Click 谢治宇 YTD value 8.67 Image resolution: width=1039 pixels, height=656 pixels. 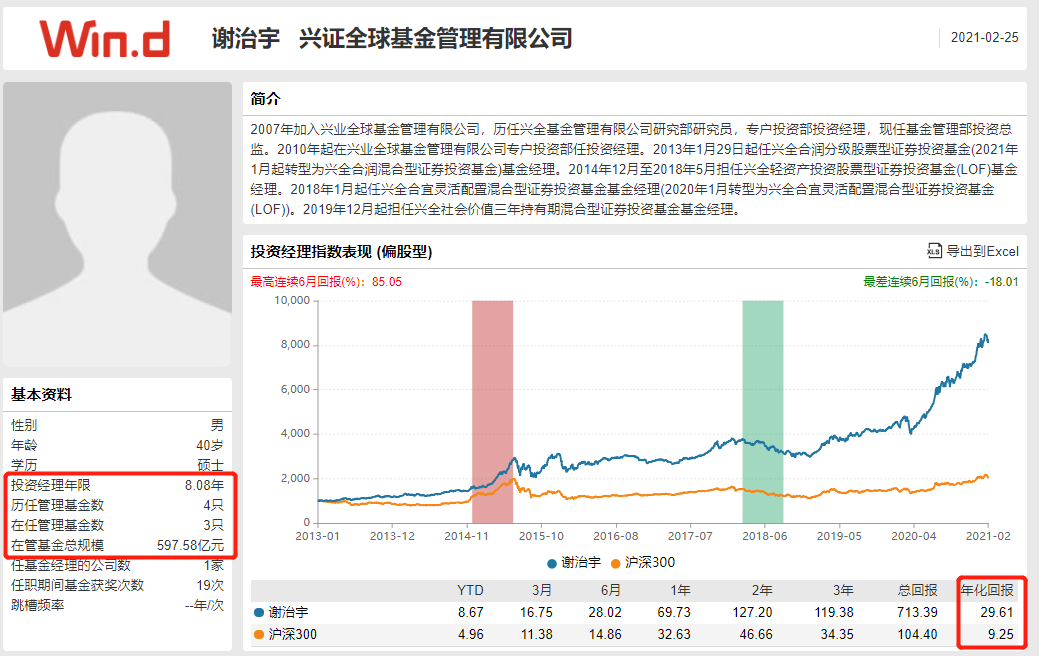point(470,612)
